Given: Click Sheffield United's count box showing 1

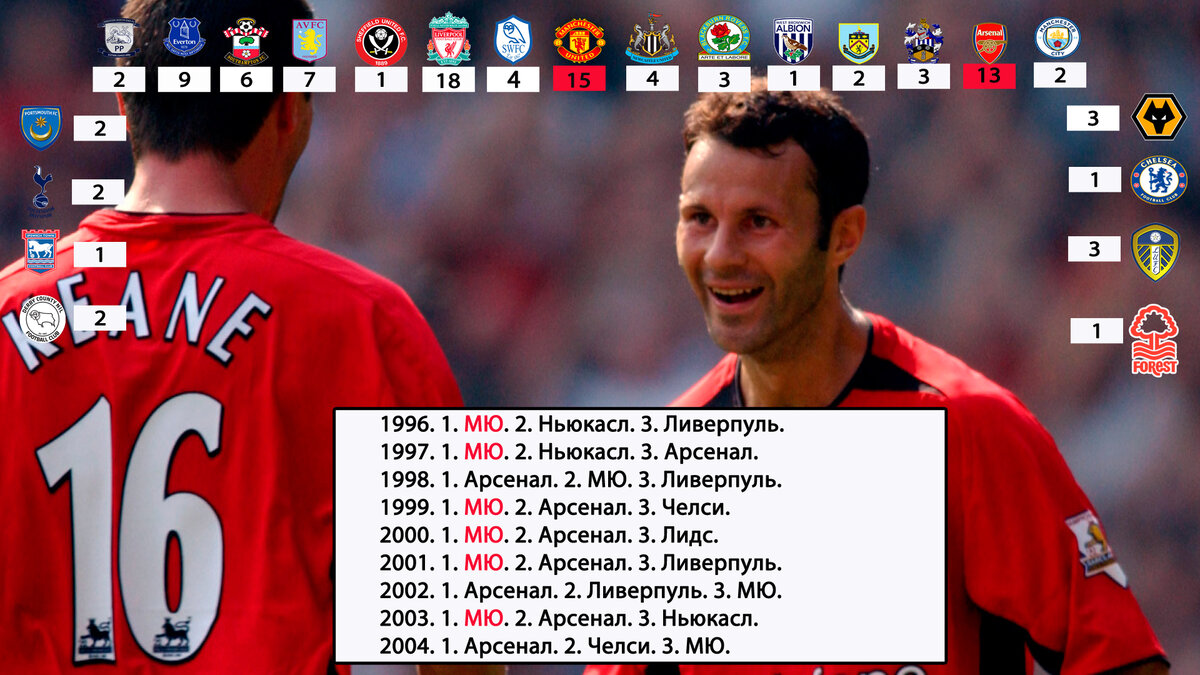Looking at the screenshot, I should (x=381, y=79).
